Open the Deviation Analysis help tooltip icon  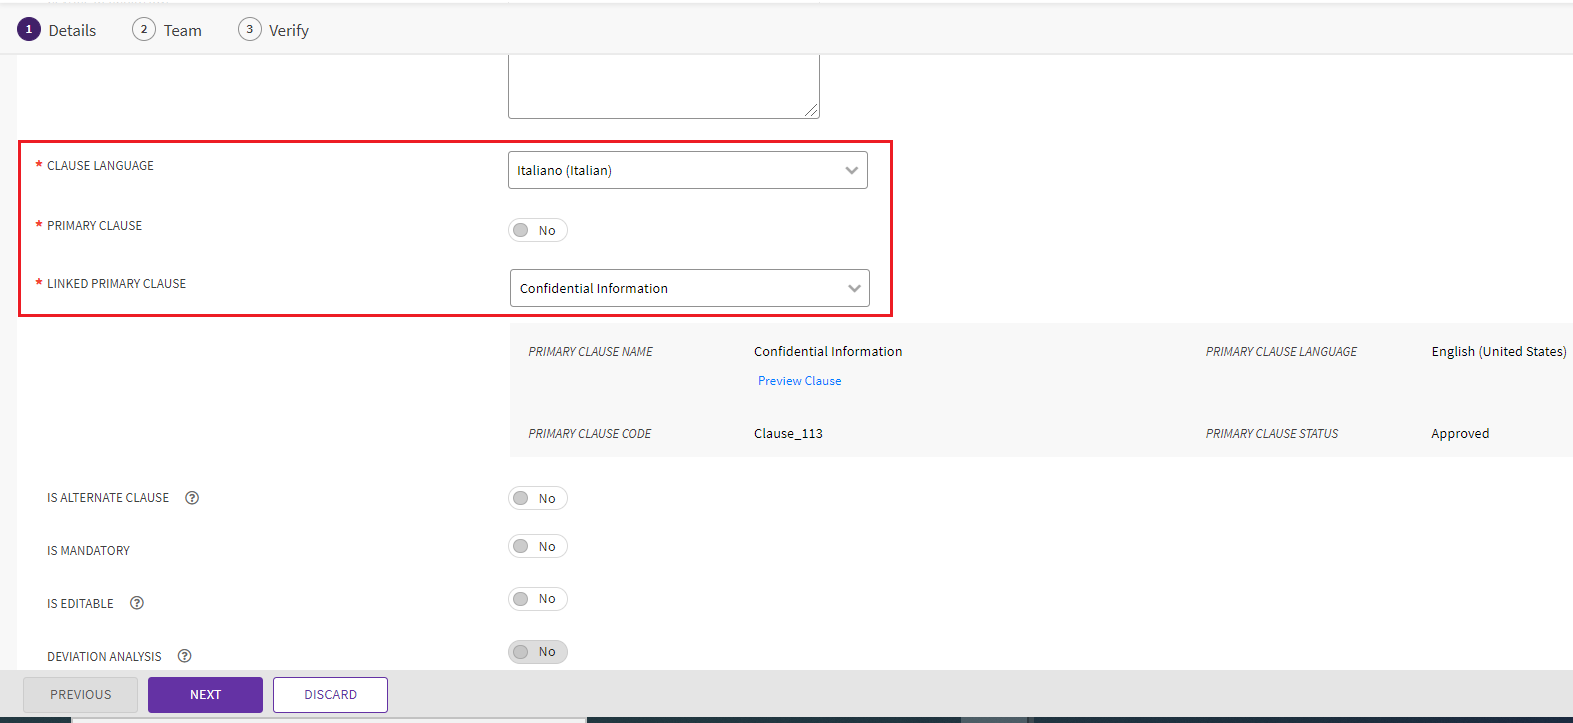click(184, 656)
